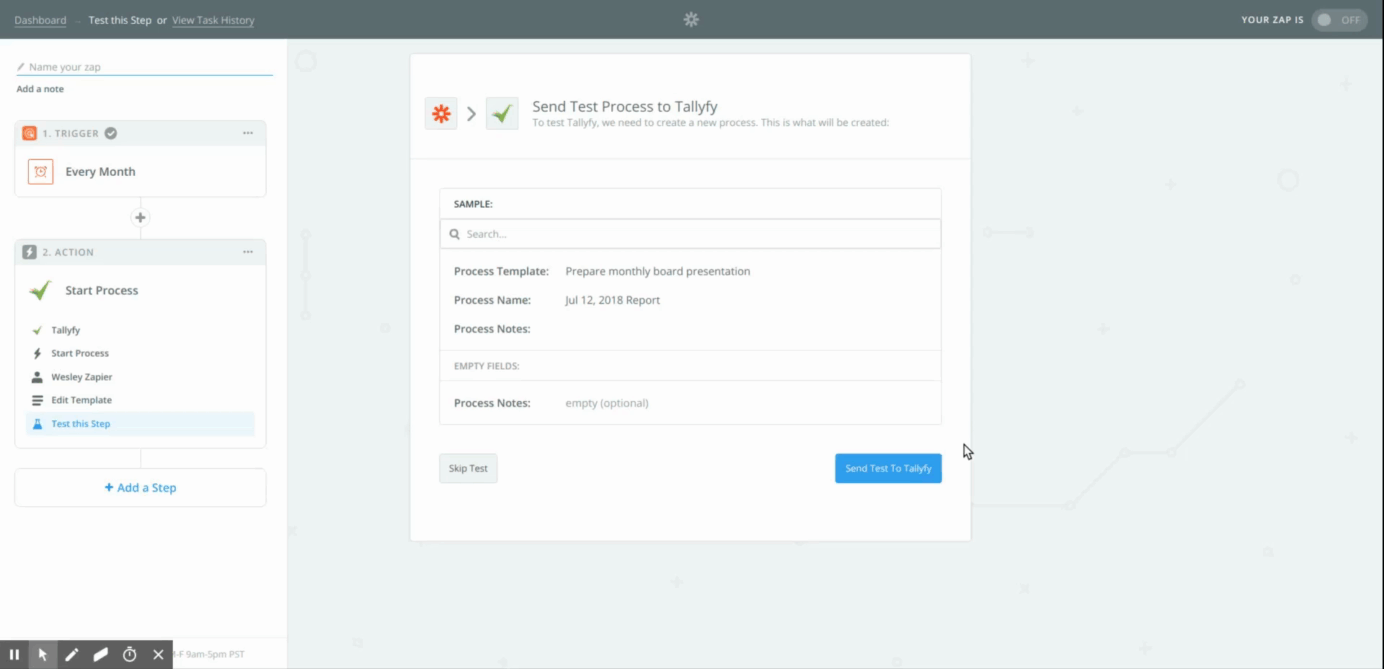Click the Zapier icon in test header

pyautogui.click(x=441, y=114)
